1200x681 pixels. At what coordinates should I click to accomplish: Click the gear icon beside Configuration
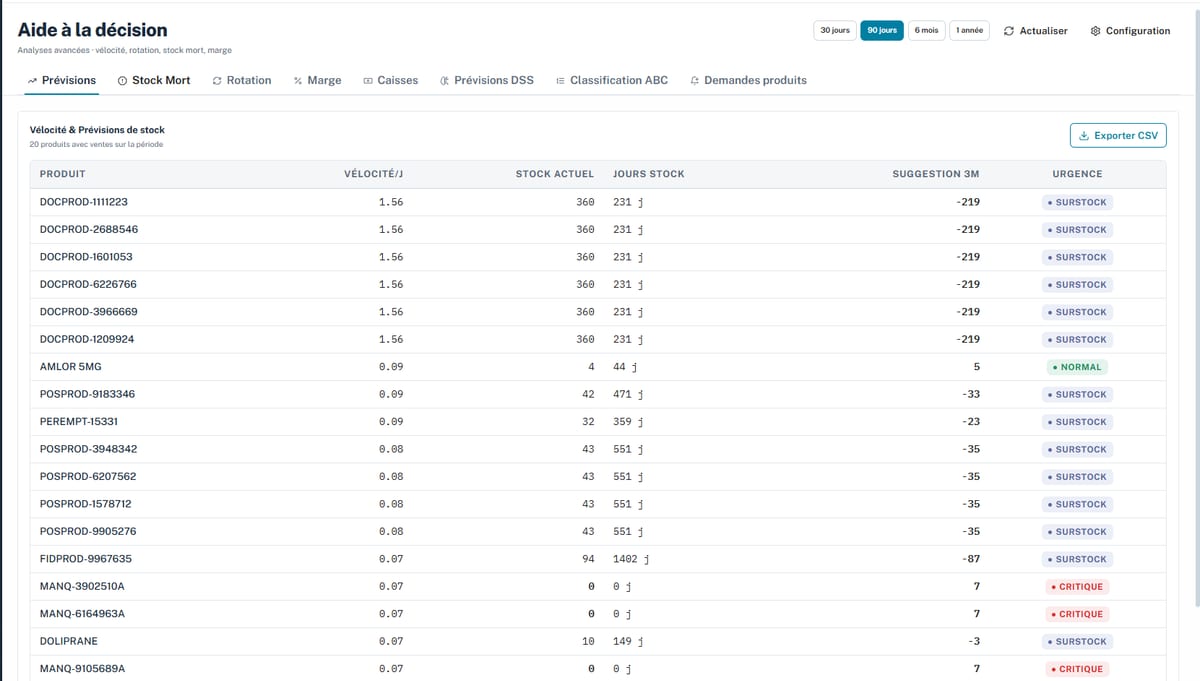tap(1095, 31)
